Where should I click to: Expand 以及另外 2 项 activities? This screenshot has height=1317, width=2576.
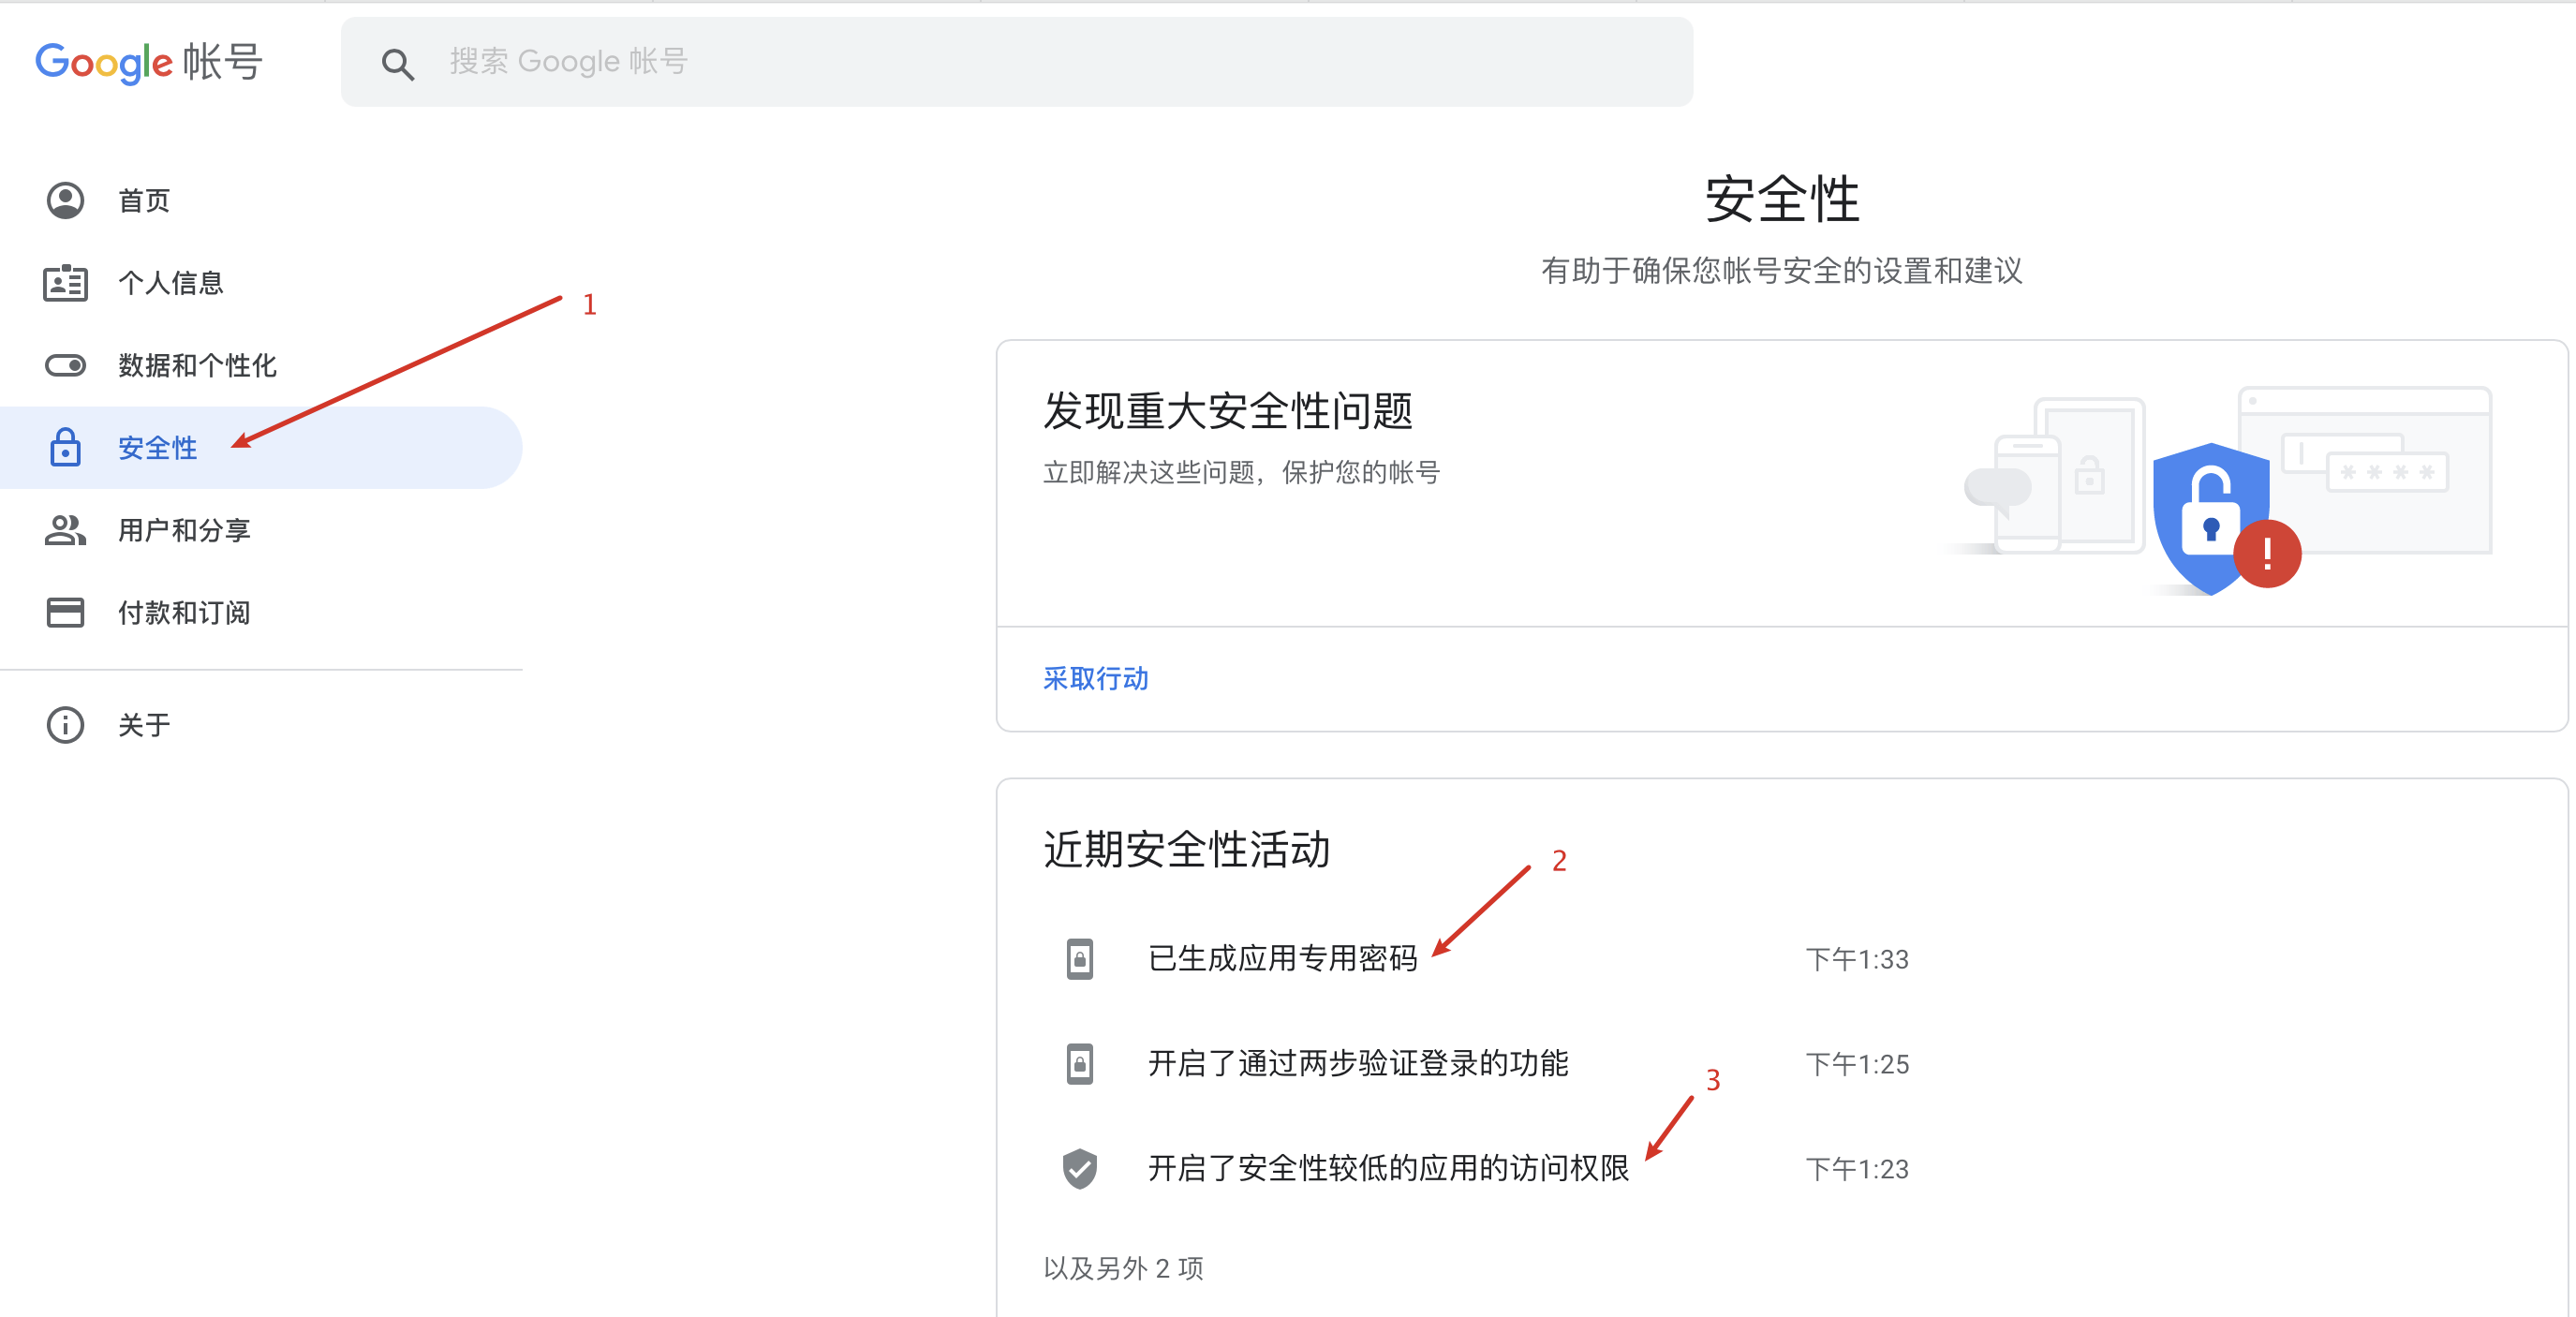tap(1123, 1268)
